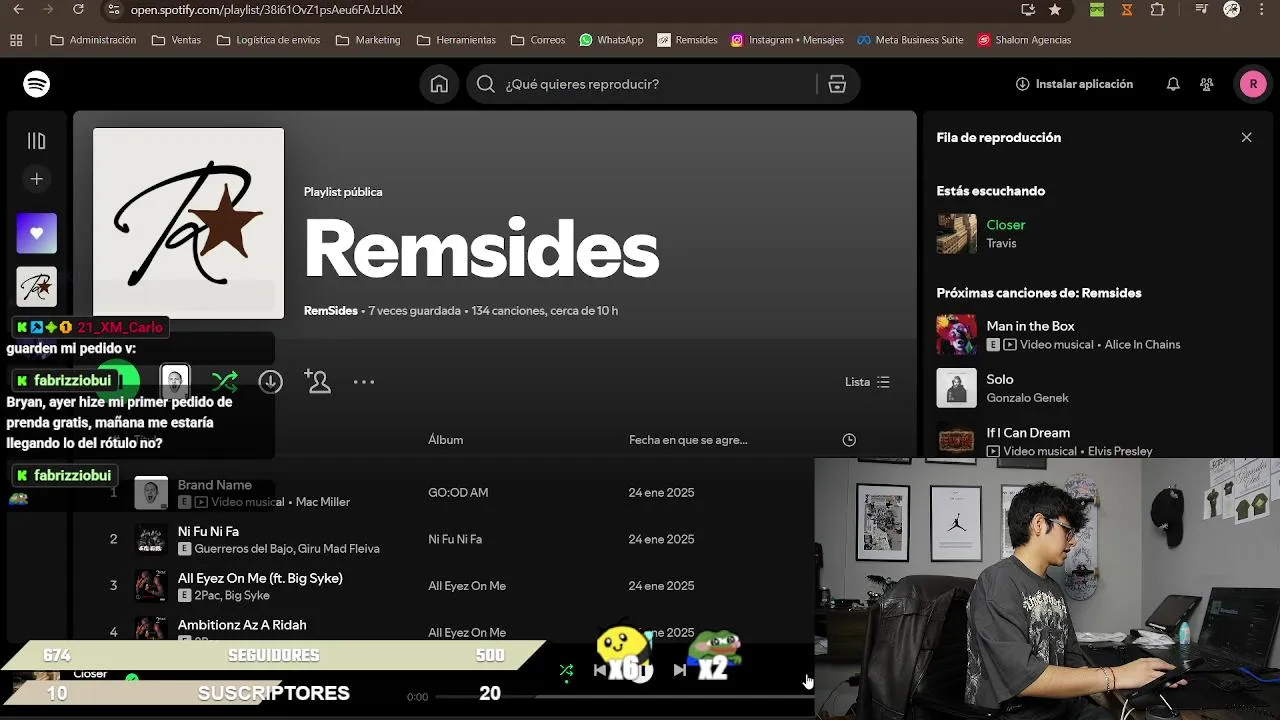Open the WhatsApp bookmark

[611, 40]
